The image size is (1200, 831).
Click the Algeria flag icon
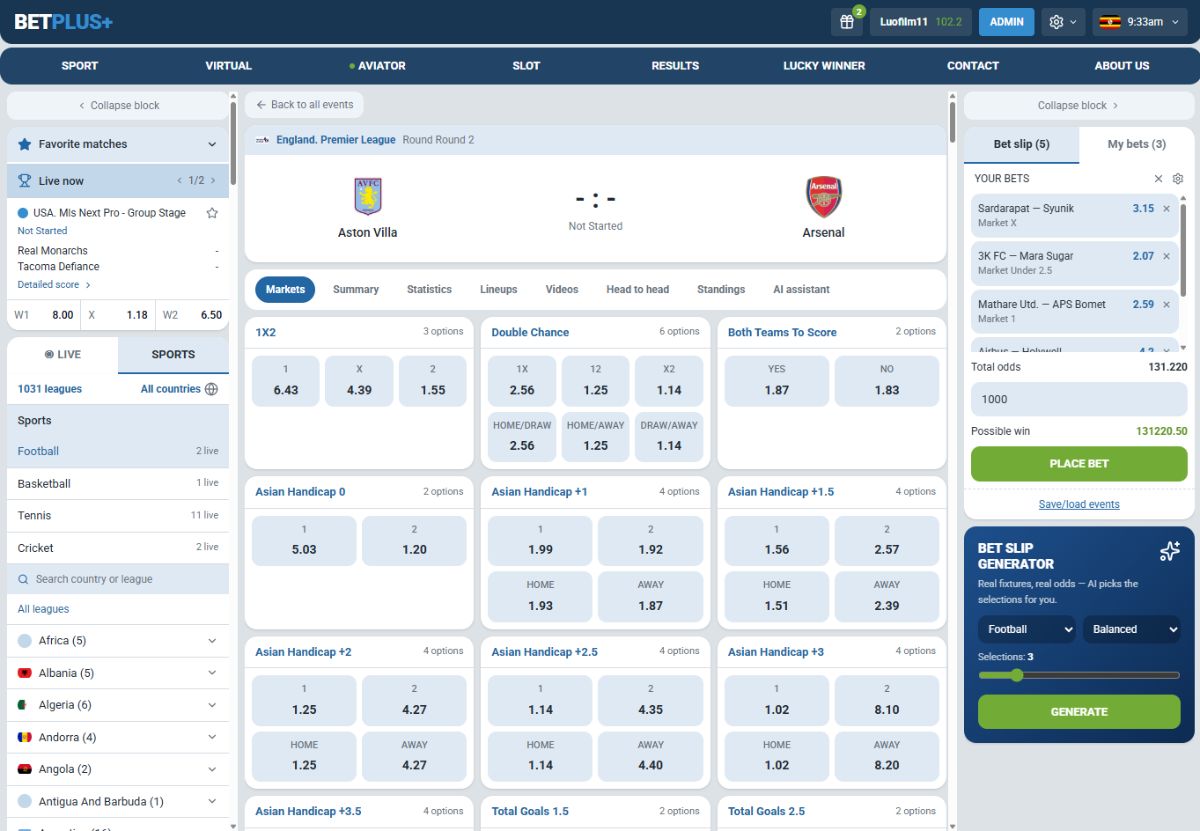point(25,705)
